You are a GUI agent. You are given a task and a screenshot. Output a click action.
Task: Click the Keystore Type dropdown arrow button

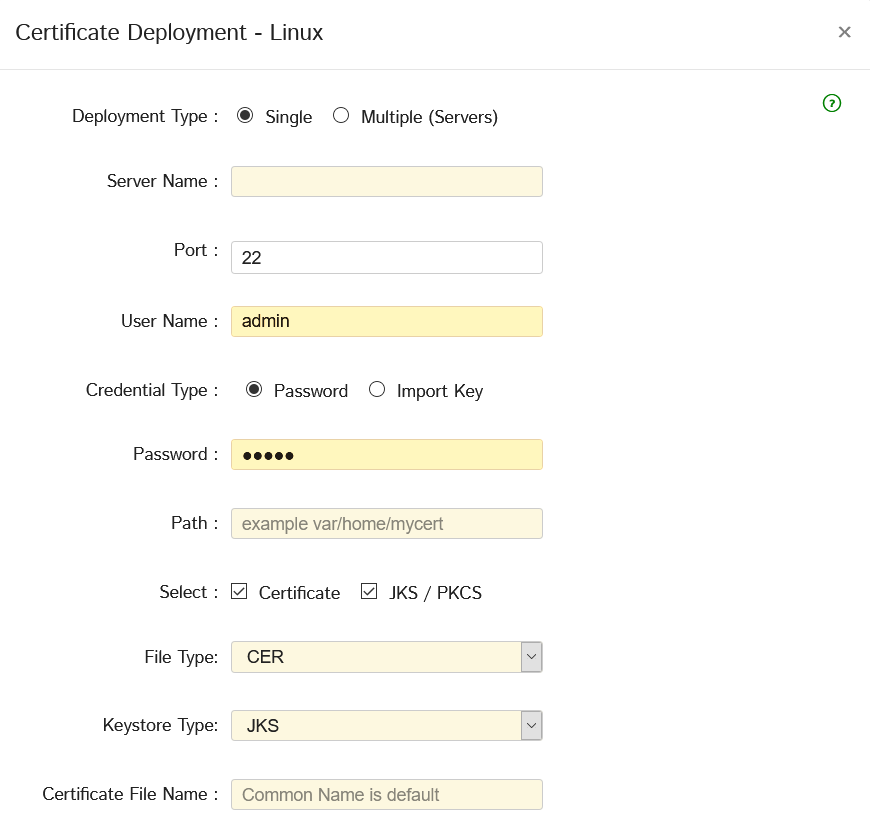532,726
